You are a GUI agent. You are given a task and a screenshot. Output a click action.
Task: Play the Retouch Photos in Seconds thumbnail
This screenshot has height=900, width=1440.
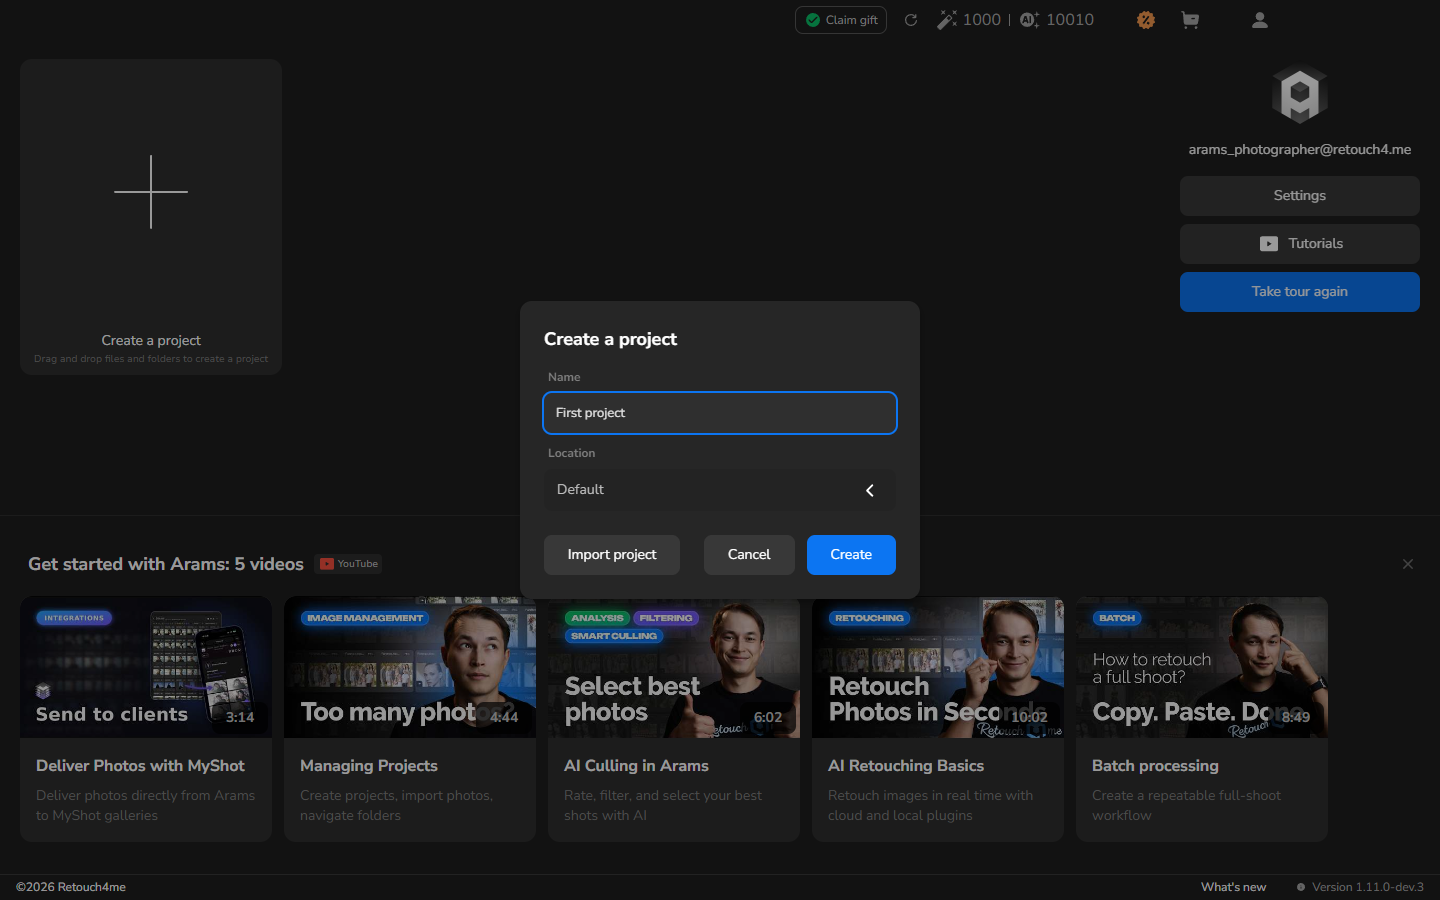point(938,667)
